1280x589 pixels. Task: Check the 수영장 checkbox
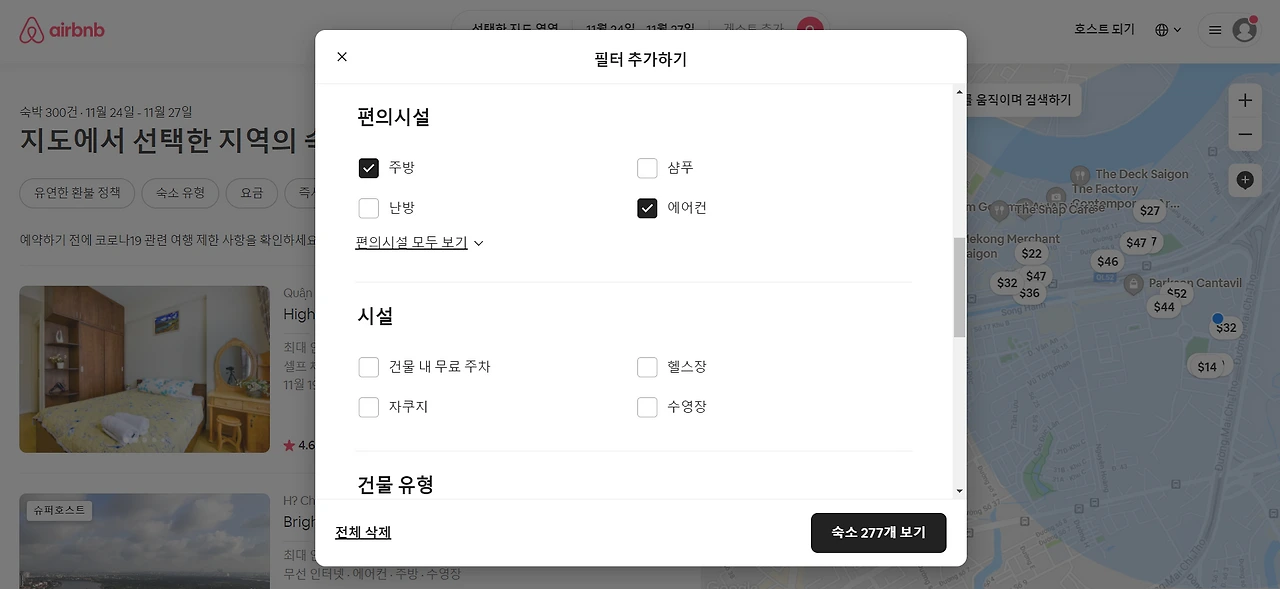[x=647, y=407]
